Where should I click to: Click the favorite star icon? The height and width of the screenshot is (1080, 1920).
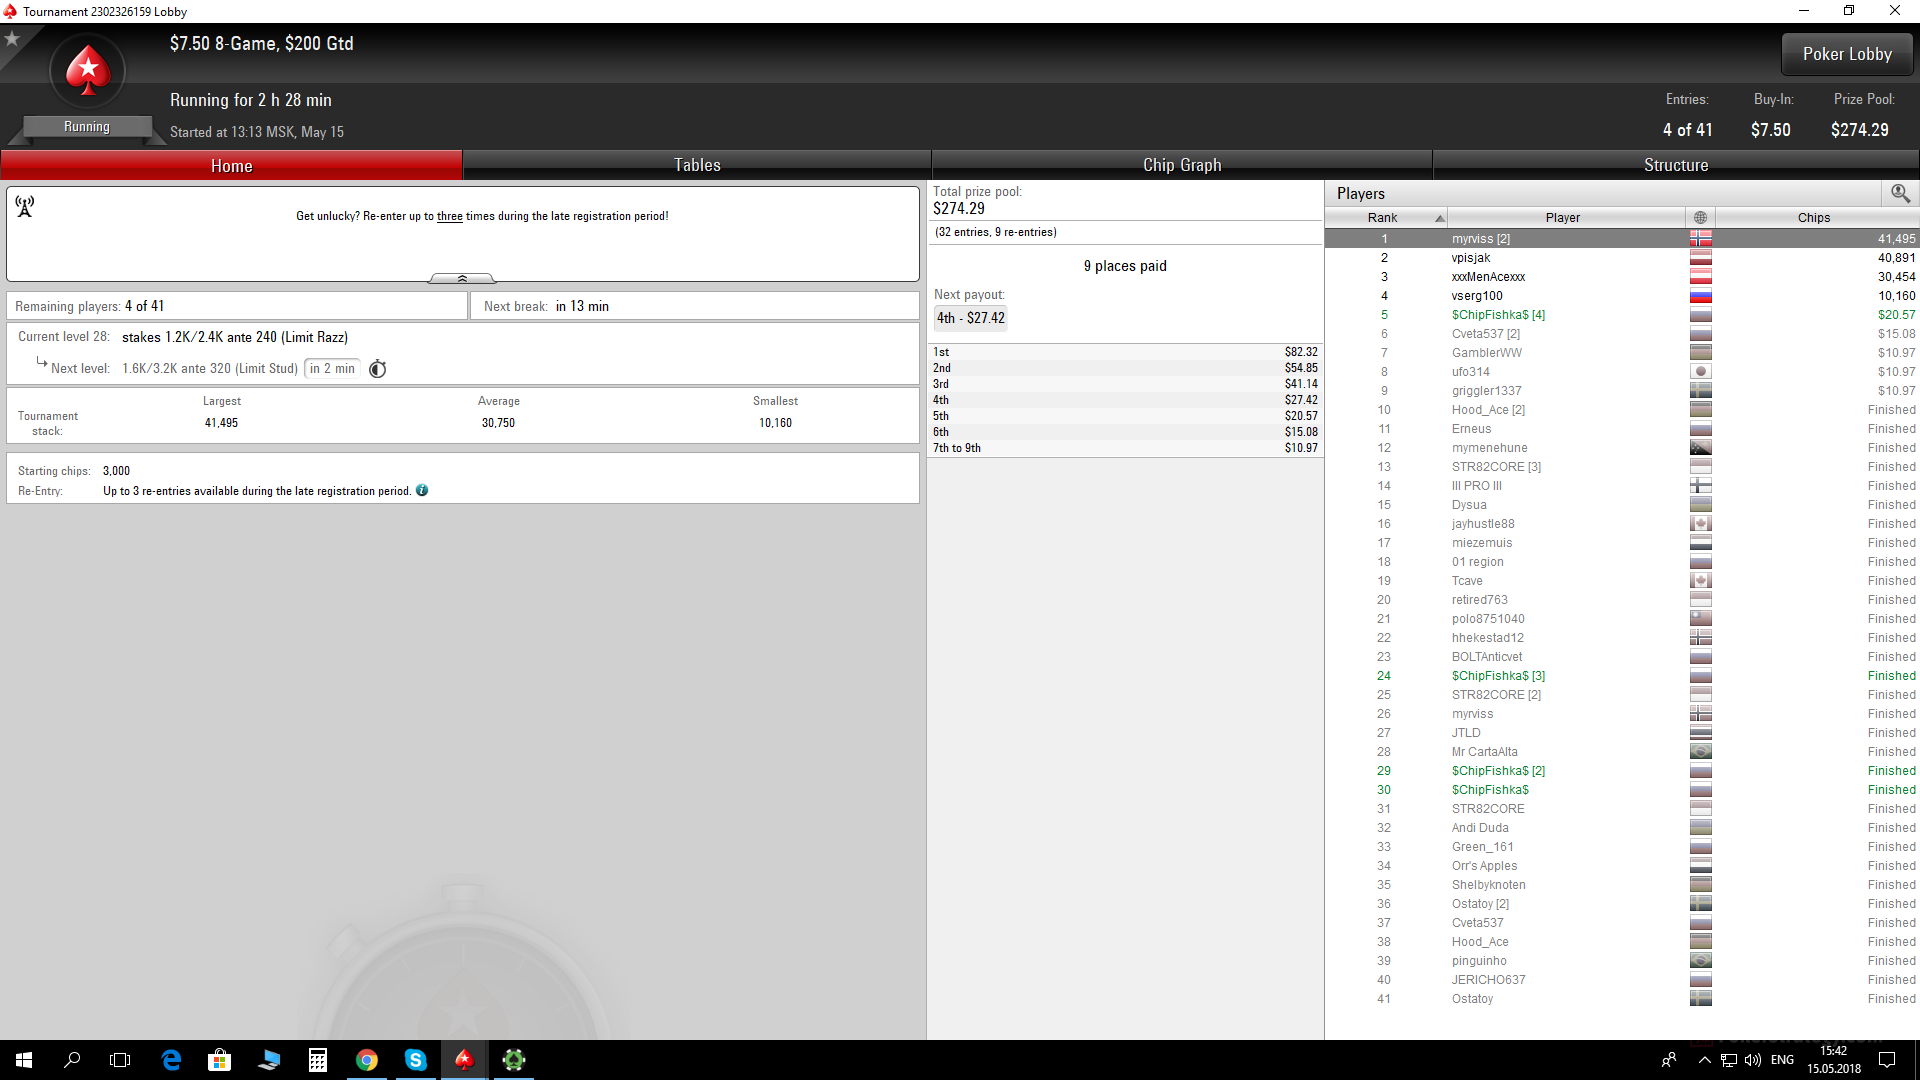[x=12, y=39]
